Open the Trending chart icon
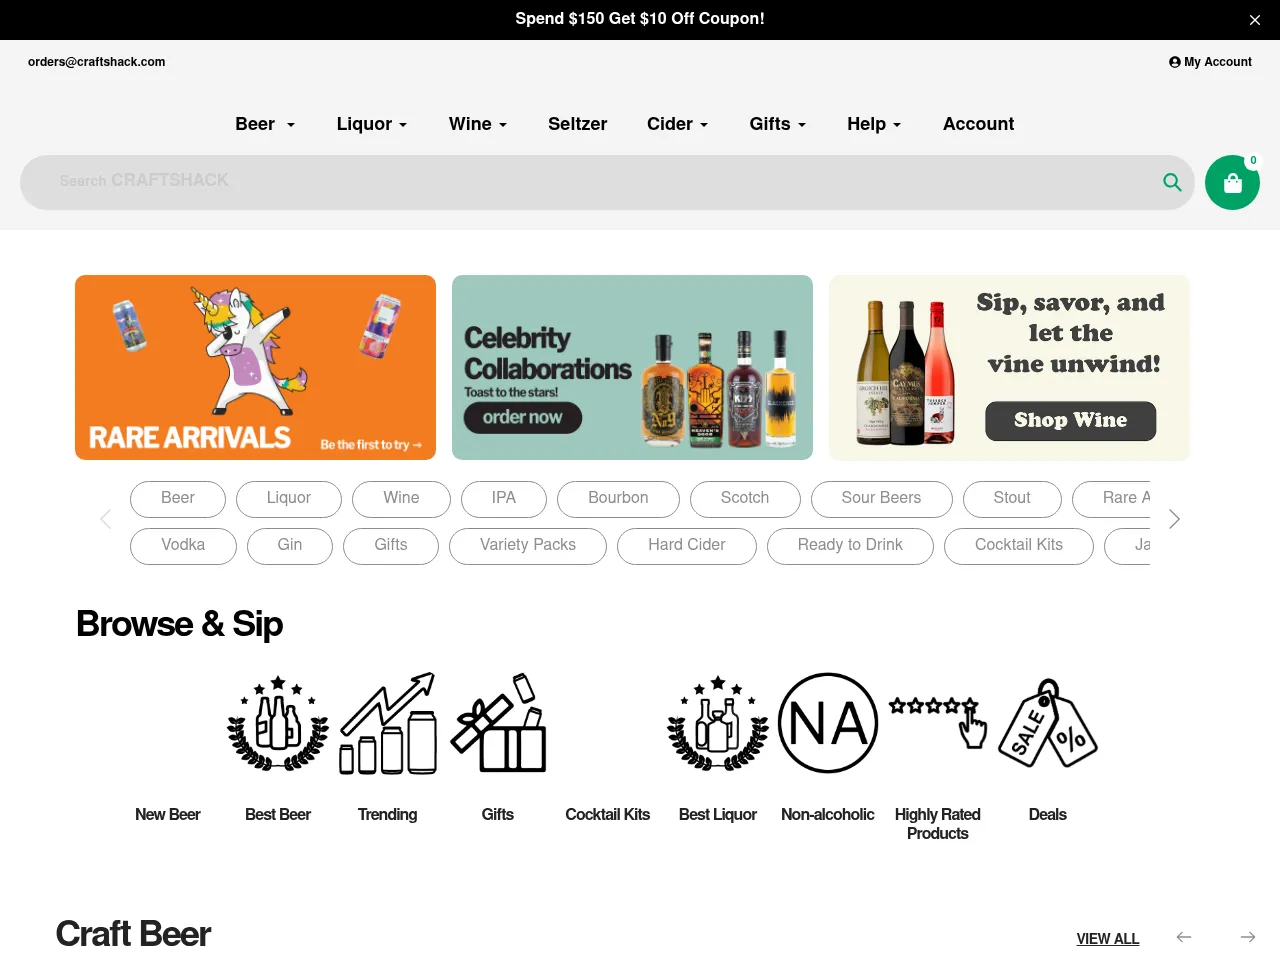 tap(388, 723)
